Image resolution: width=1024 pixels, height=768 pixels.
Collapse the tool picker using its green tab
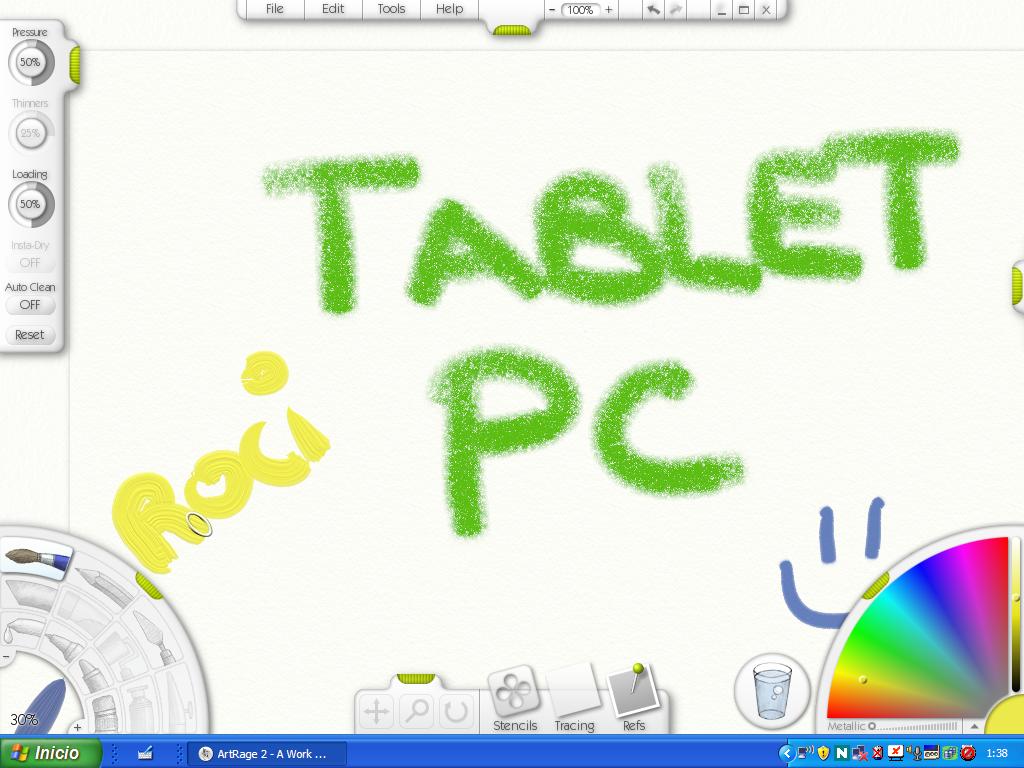tap(150, 585)
